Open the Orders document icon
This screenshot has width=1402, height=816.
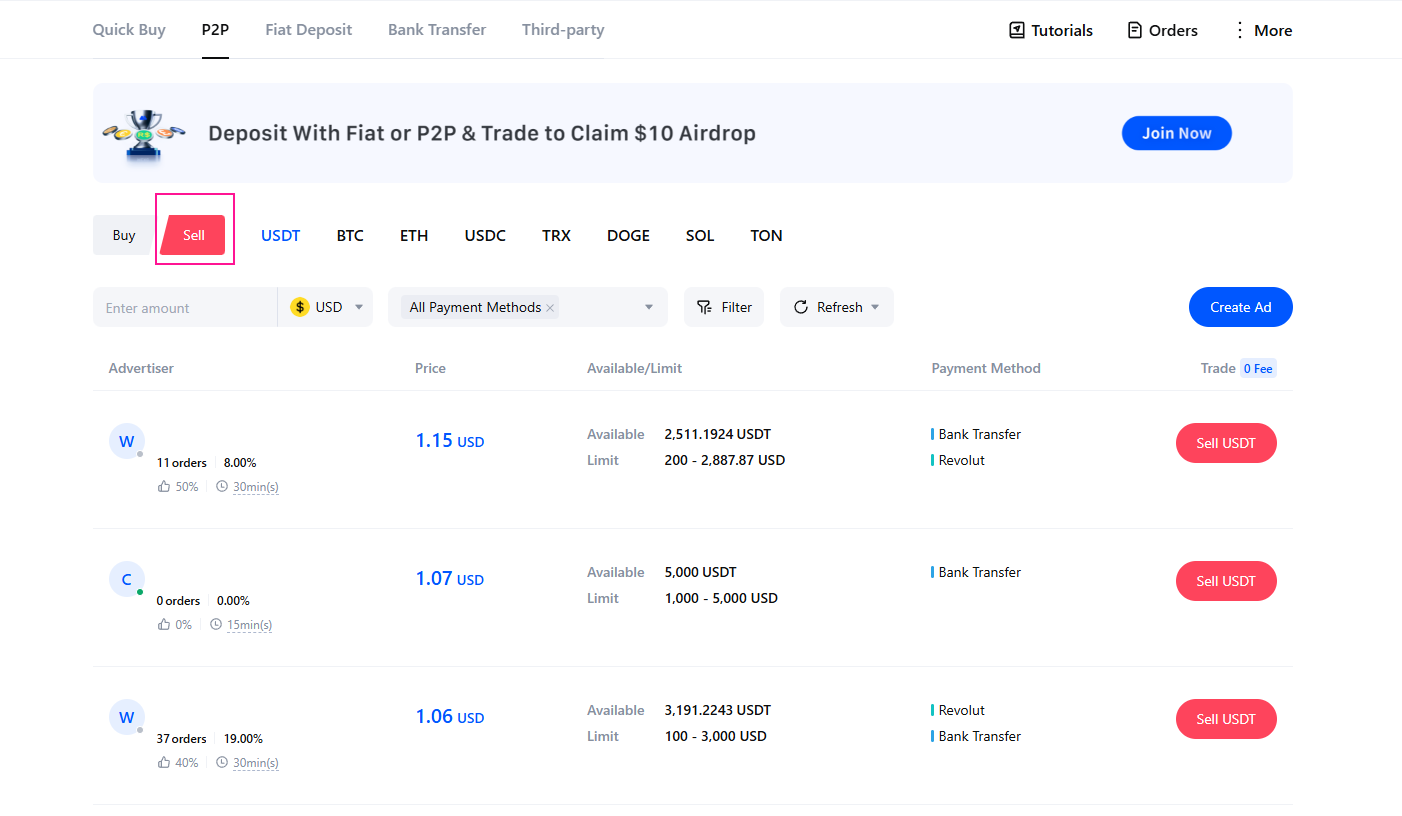pyautogui.click(x=1134, y=30)
